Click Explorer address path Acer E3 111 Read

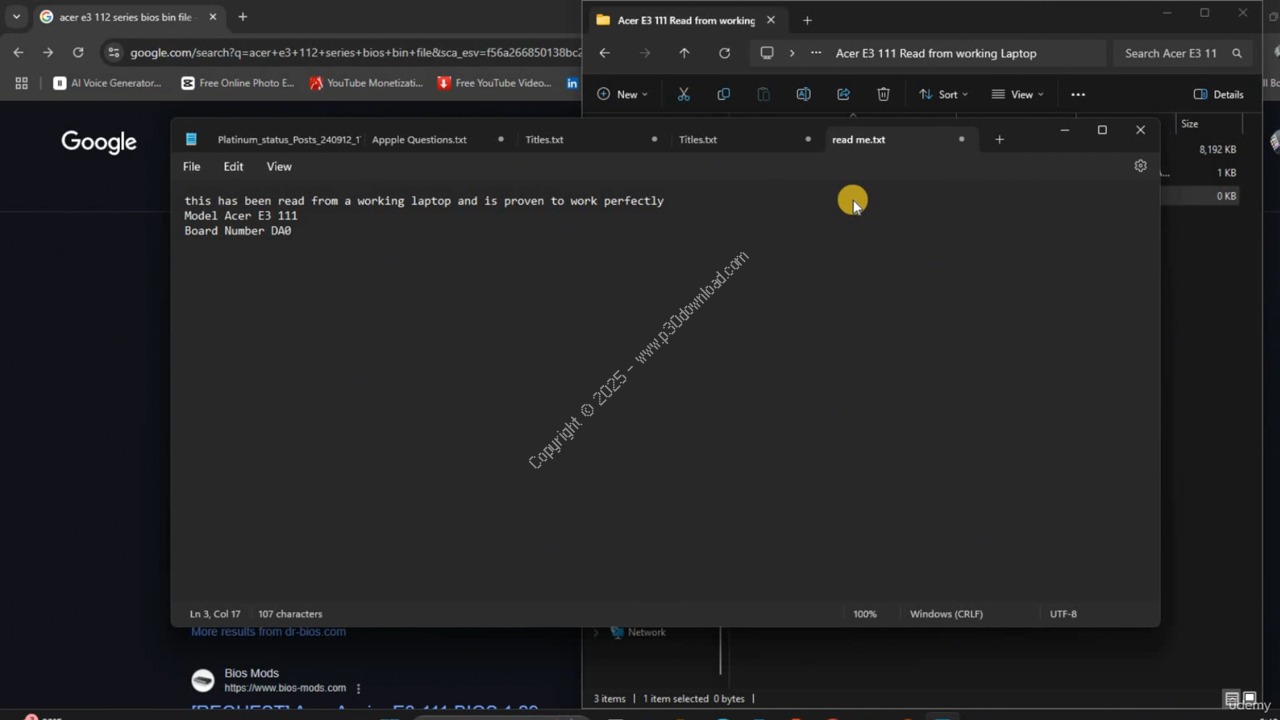[936, 53]
